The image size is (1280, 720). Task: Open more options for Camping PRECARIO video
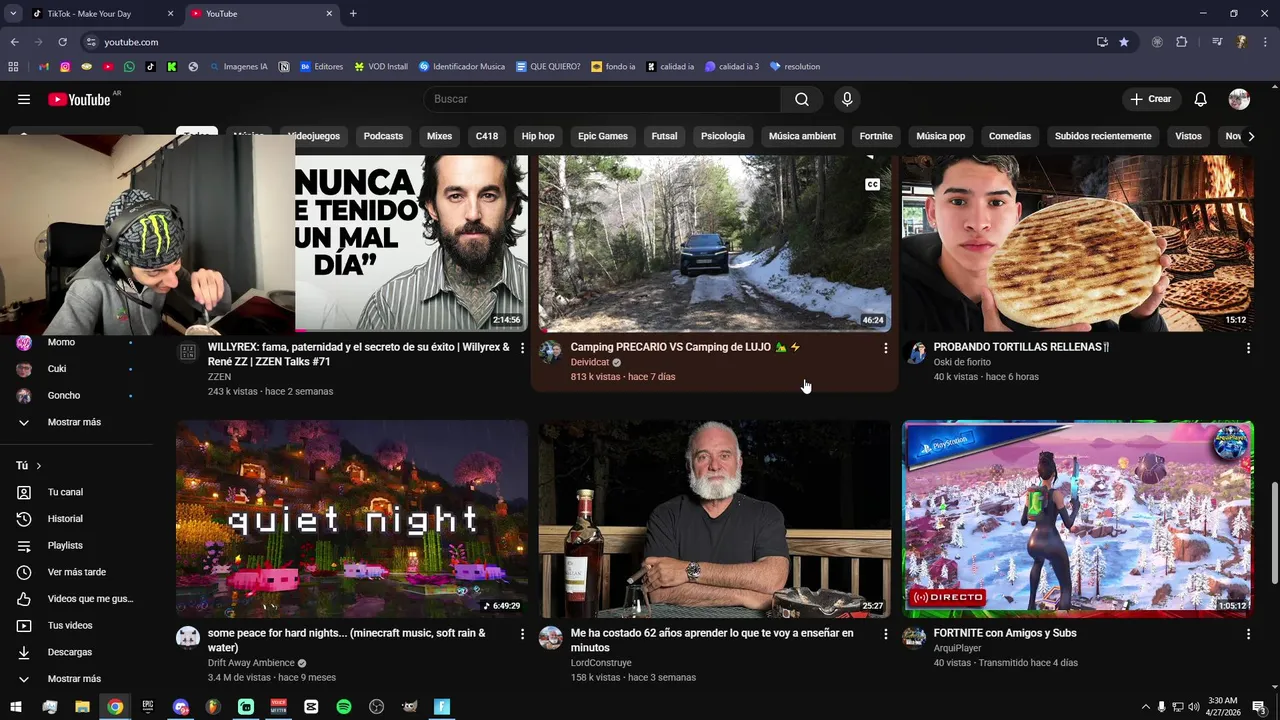pos(885,348)
